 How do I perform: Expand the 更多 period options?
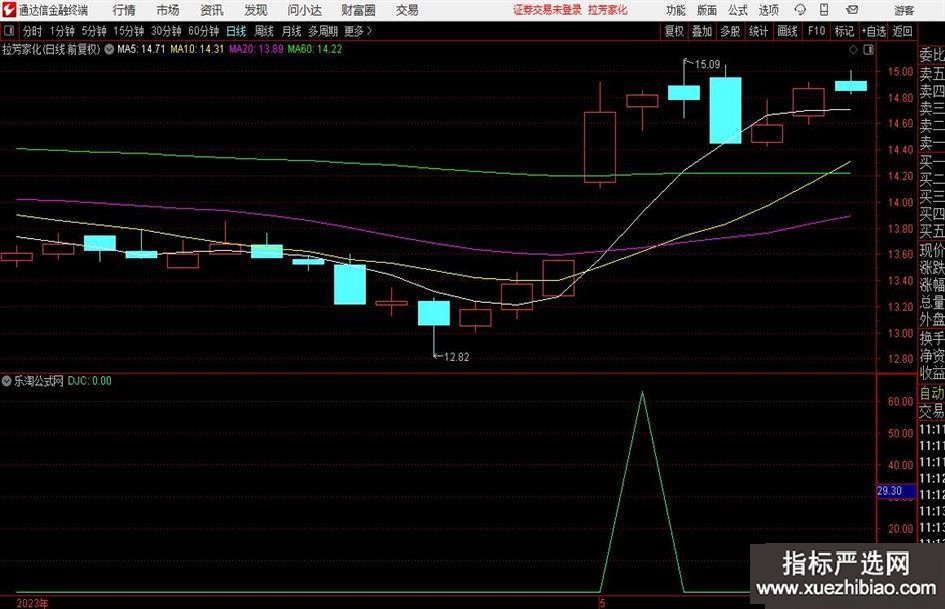(355, 31)
